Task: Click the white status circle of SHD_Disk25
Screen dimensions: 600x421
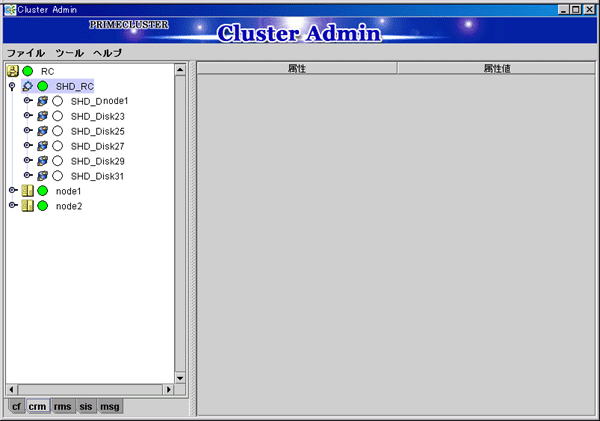Action: click(57, 131)
